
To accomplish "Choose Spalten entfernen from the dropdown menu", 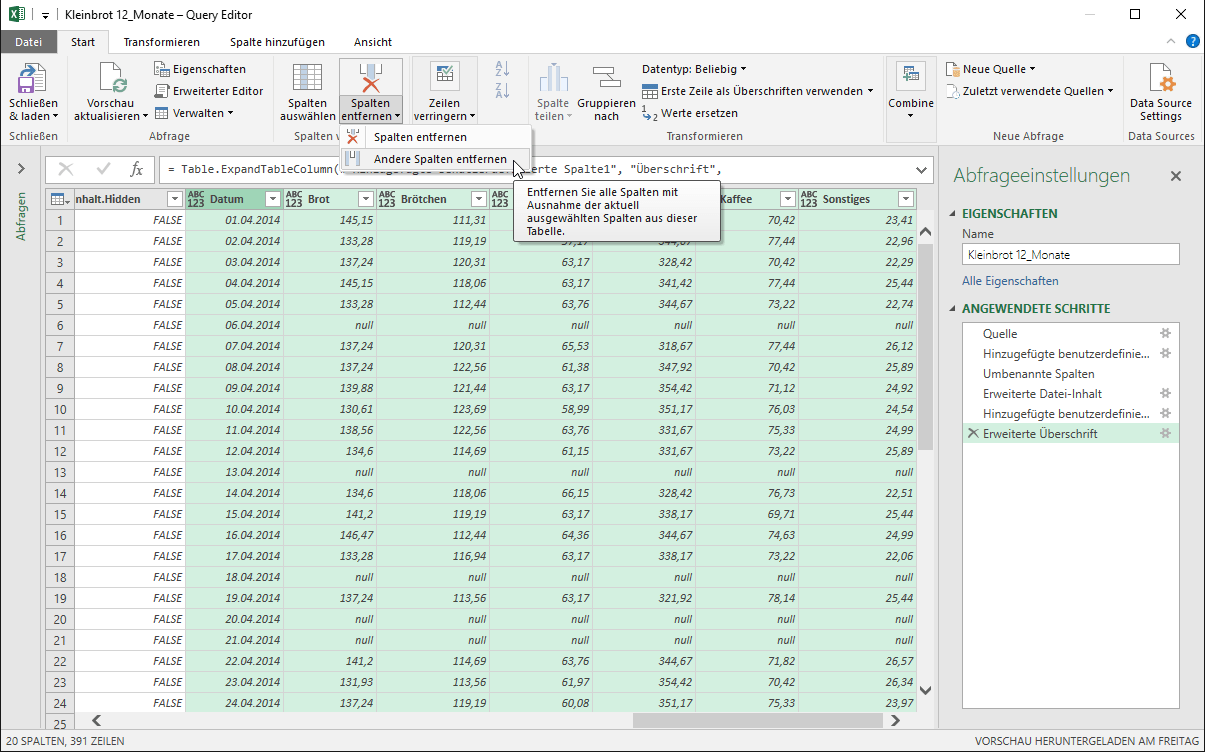I will click(x=435, y=137).
